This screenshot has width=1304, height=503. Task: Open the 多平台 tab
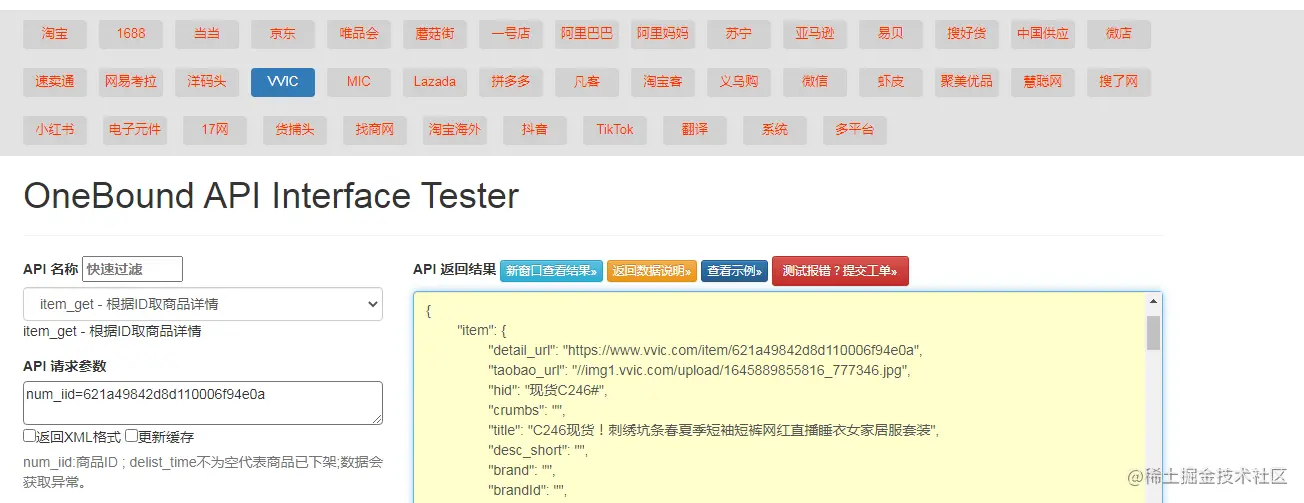tap(855, 130)
